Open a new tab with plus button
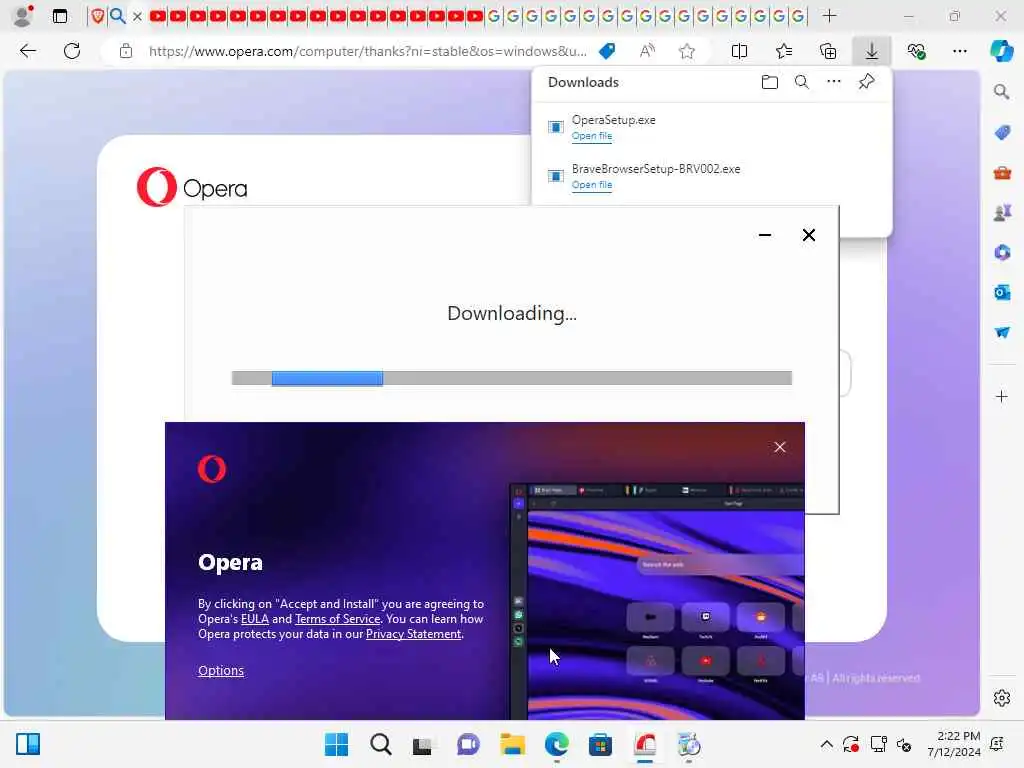Viewport: 1024px width, 768px height. point(829,16)
